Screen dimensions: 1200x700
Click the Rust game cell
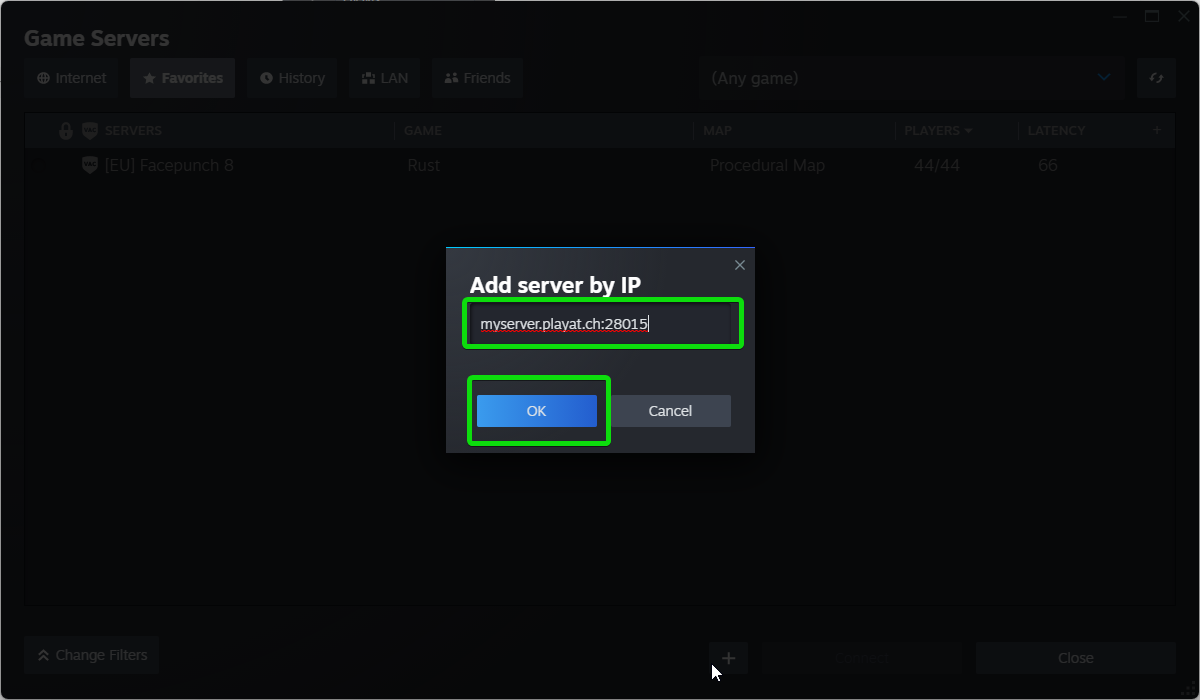[423, 165]
